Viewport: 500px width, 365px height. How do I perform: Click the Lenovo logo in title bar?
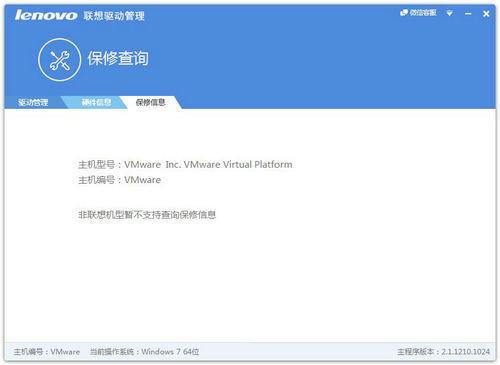46,15
